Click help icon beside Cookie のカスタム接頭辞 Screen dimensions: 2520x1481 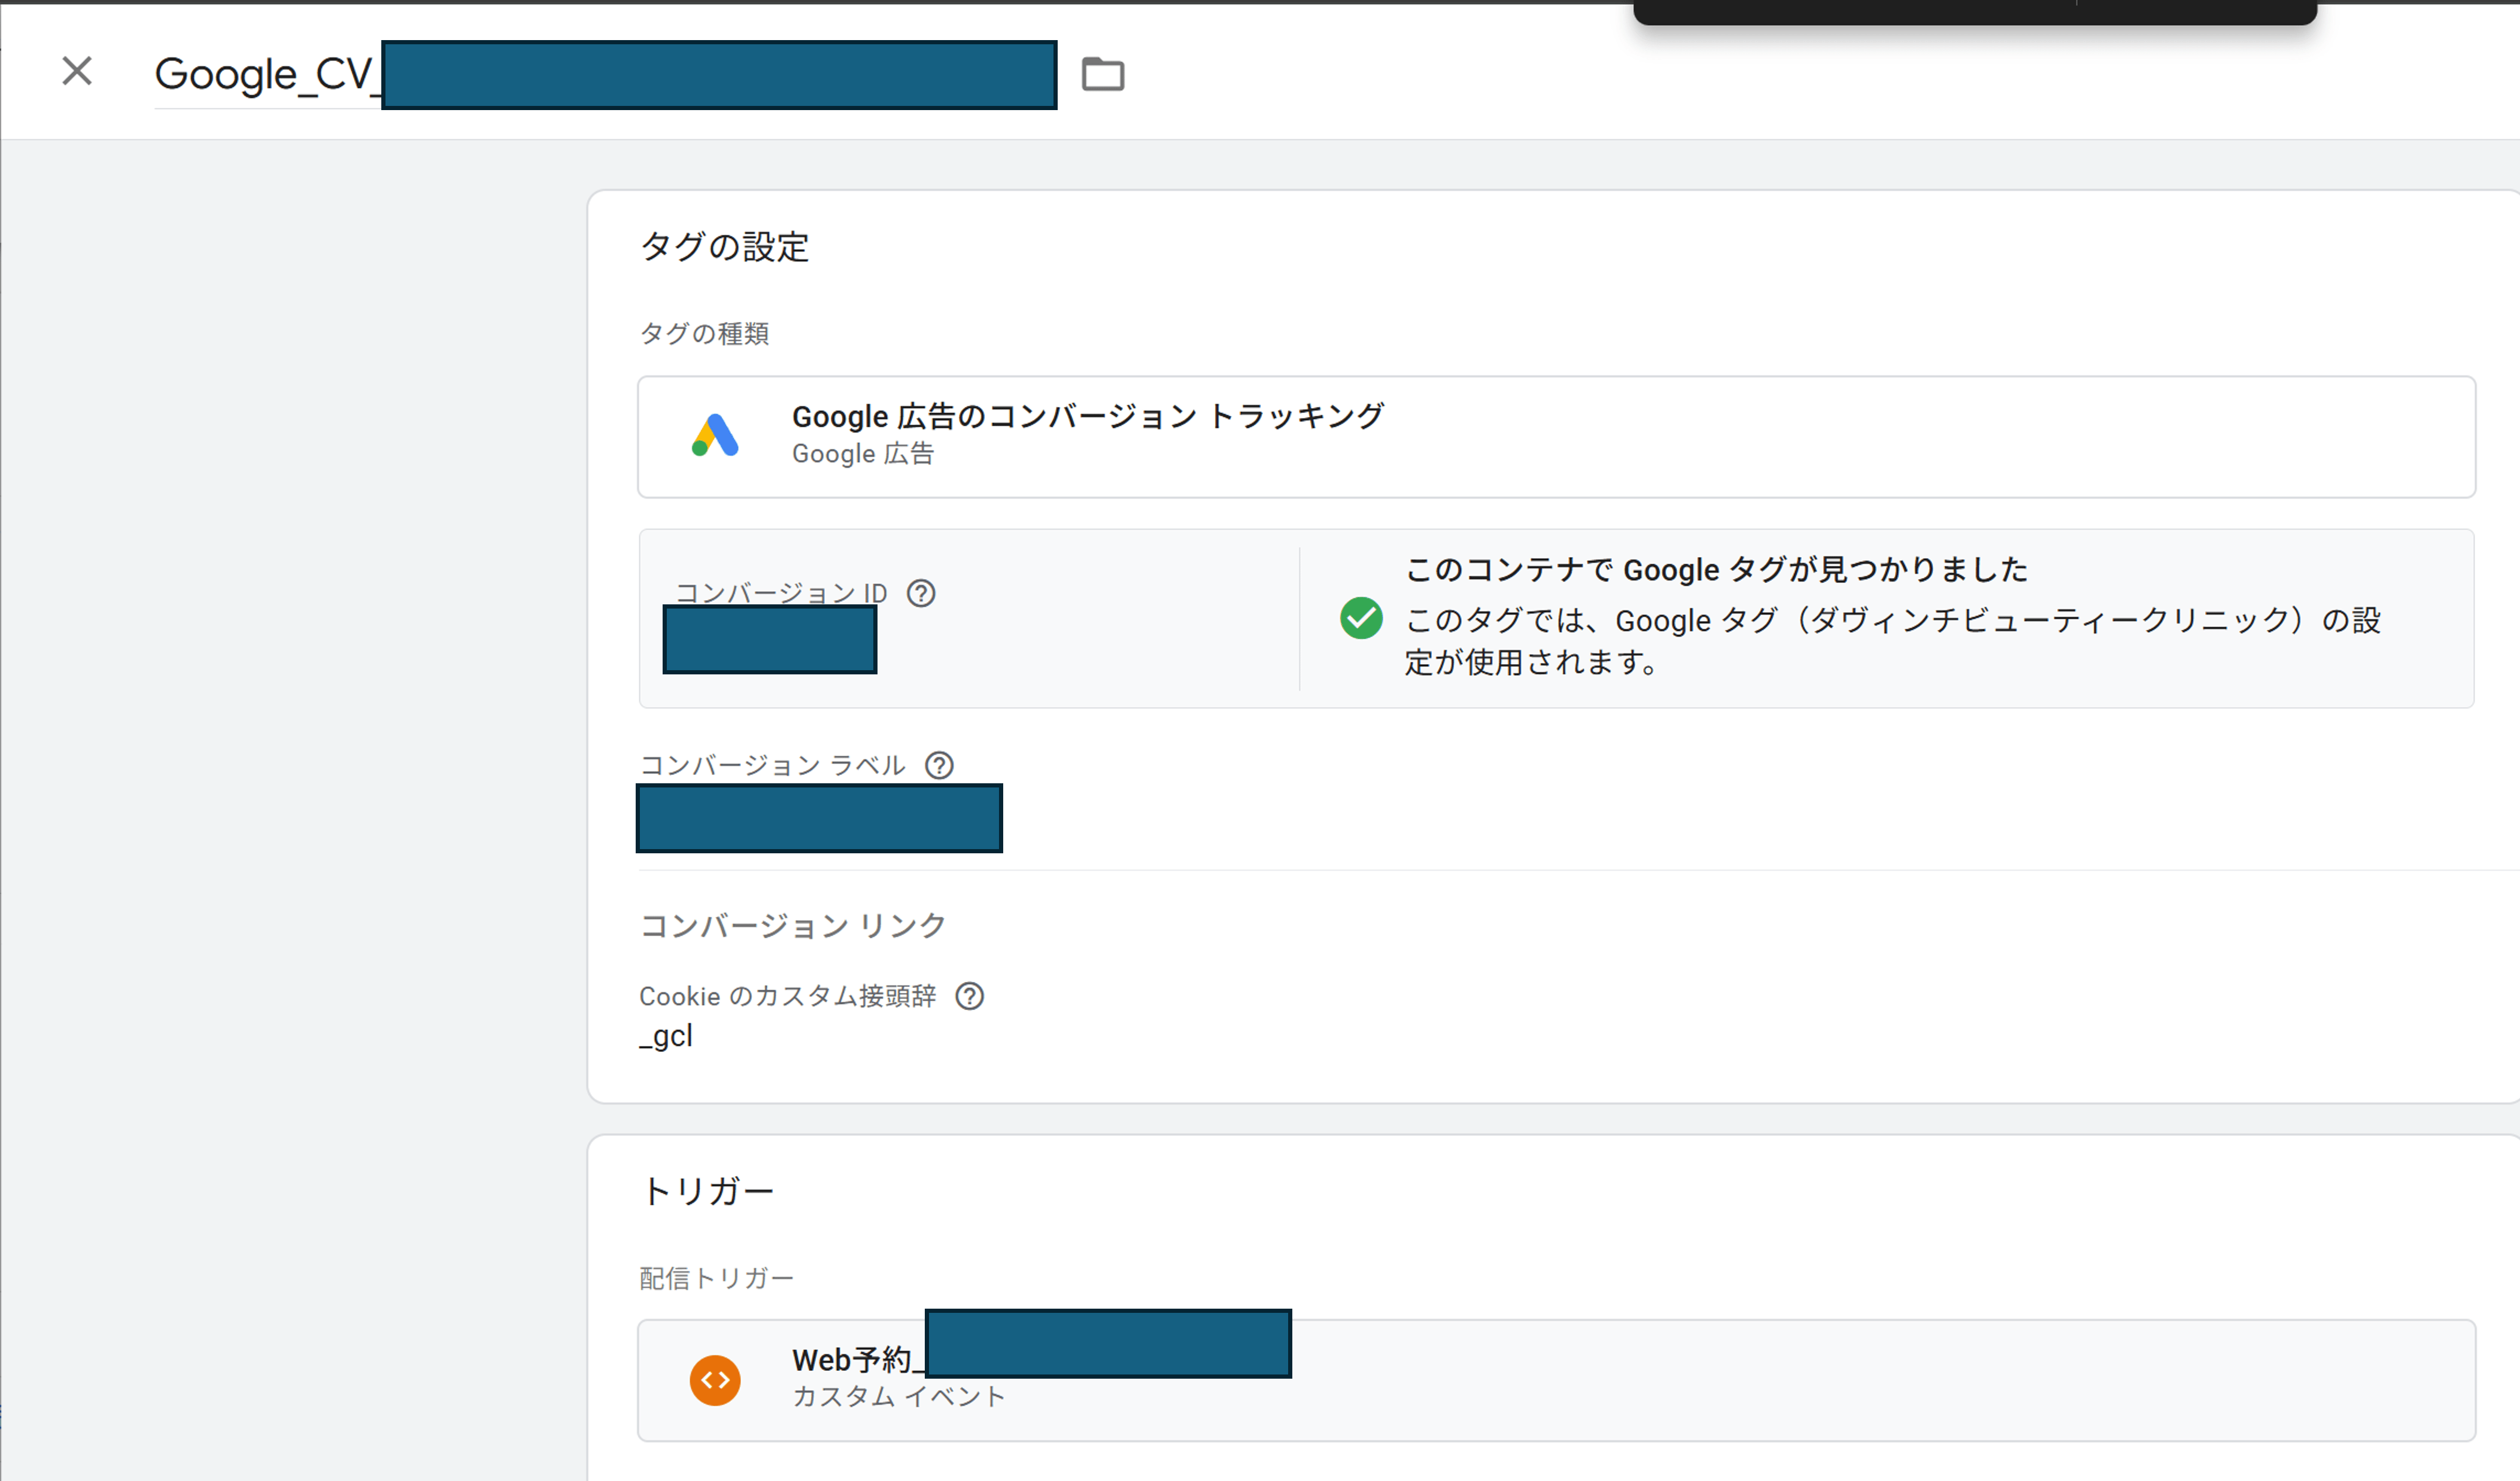click(x=969, y=997)
